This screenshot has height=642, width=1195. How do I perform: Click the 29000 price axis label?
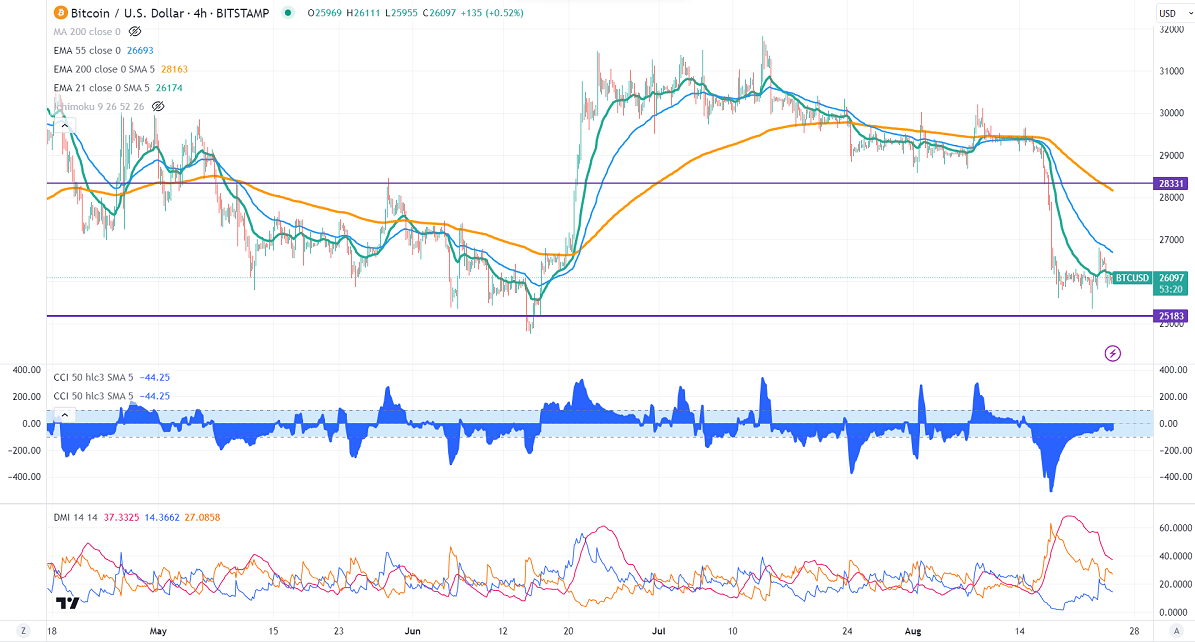(1171, 156)
